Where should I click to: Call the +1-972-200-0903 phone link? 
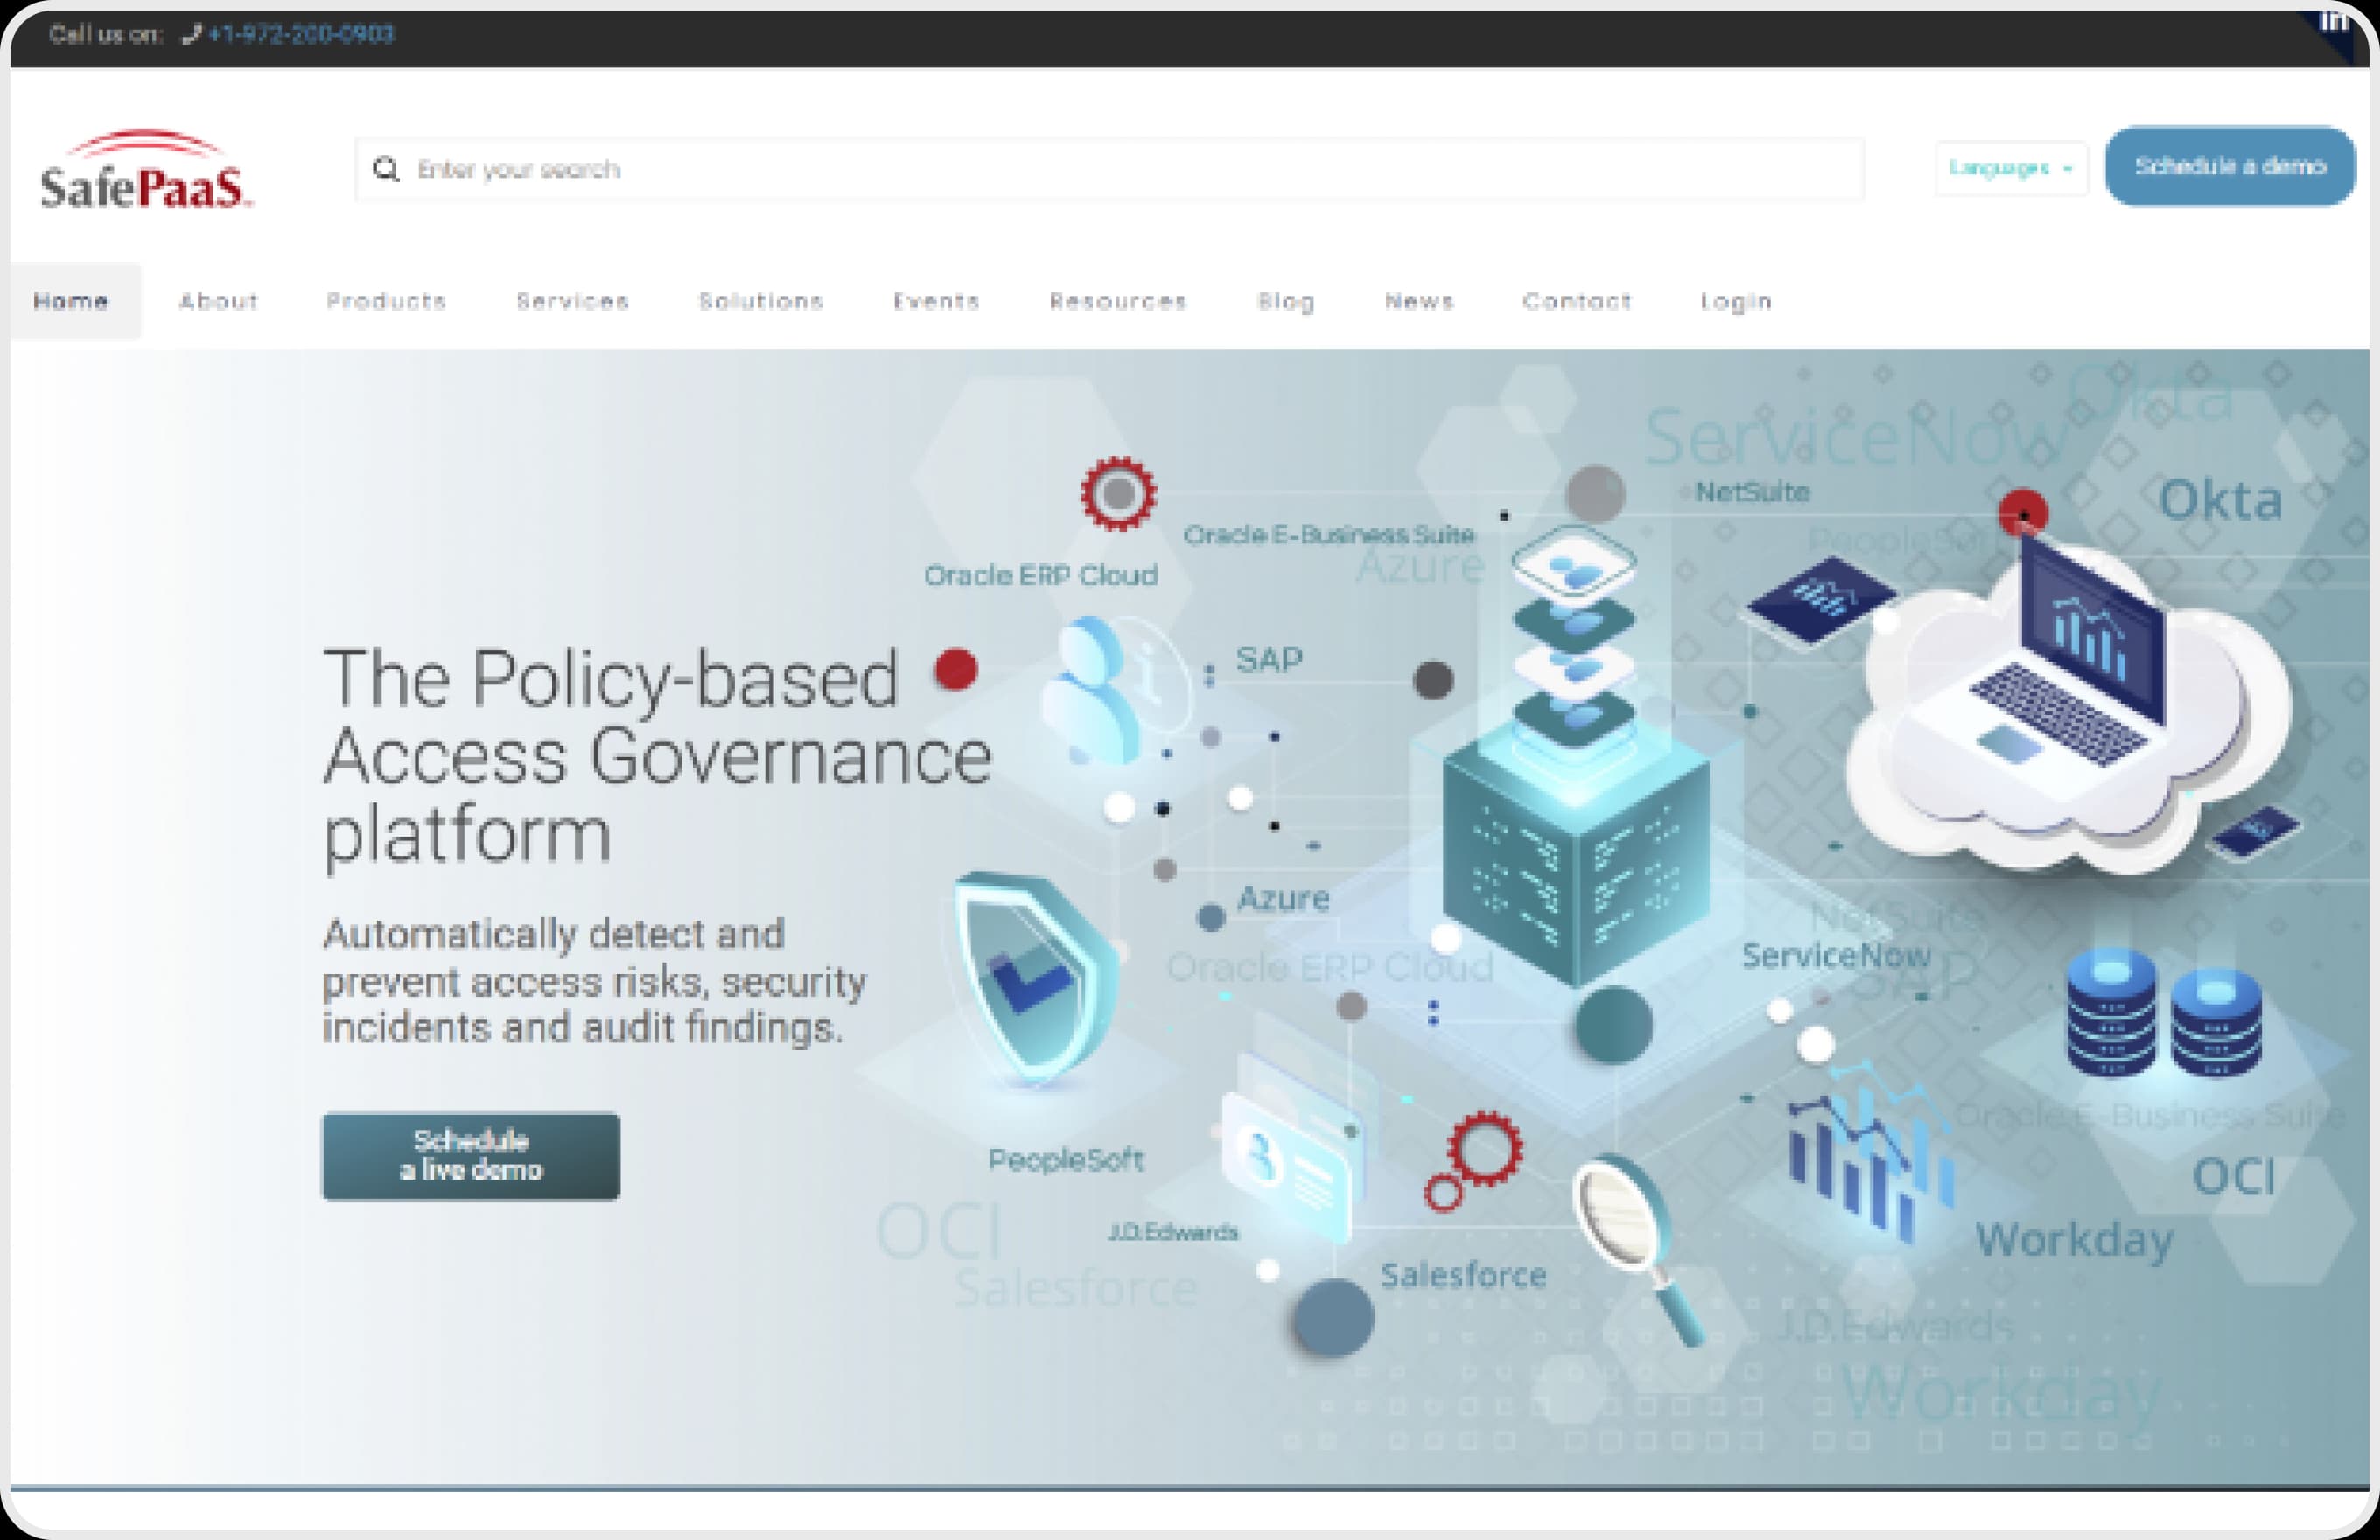click(301, 35)
